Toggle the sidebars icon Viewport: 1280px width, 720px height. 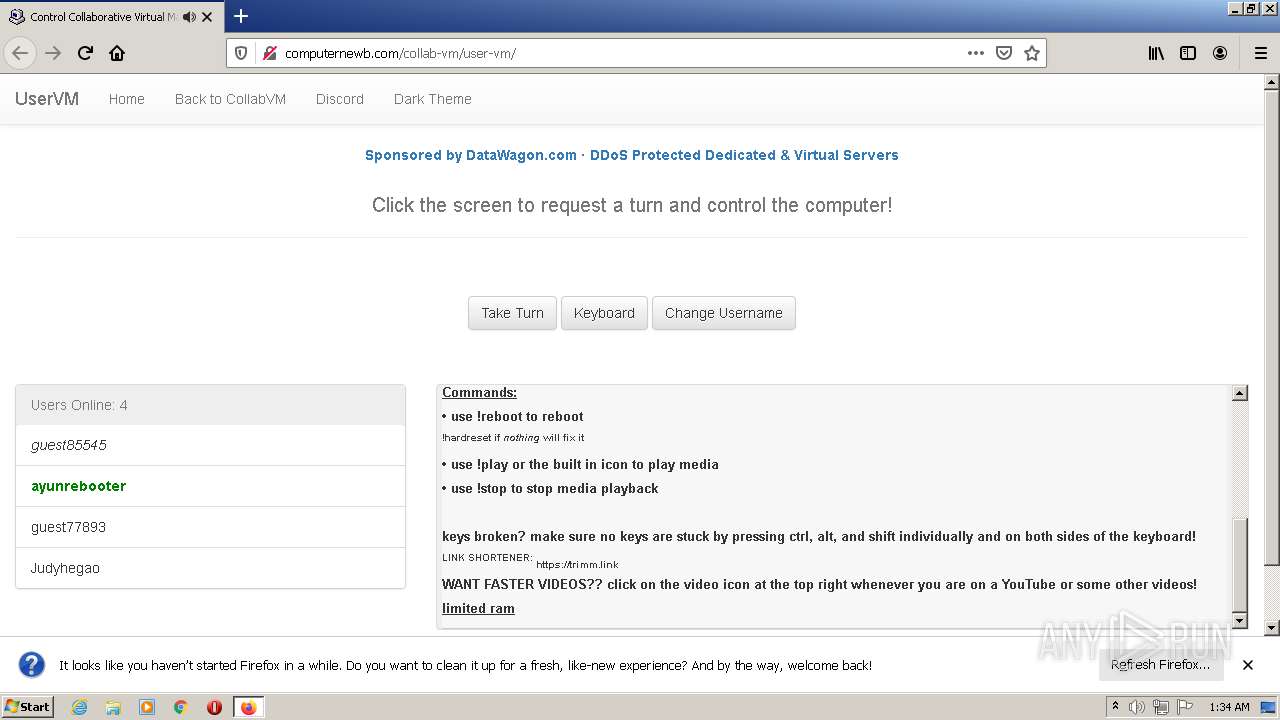pos(1188,53)
